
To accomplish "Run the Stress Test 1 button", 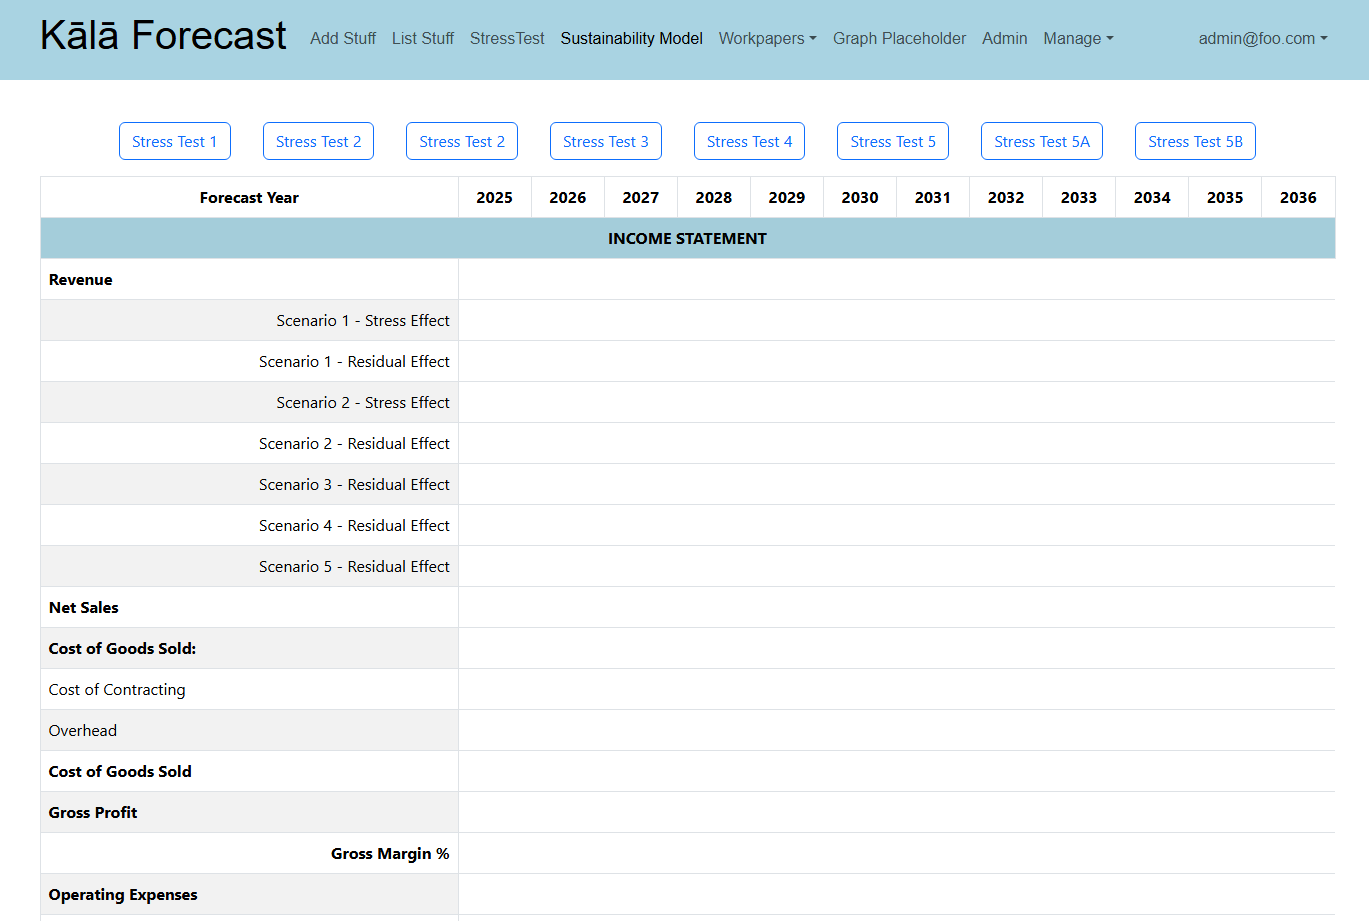I will tap(175, 141).
